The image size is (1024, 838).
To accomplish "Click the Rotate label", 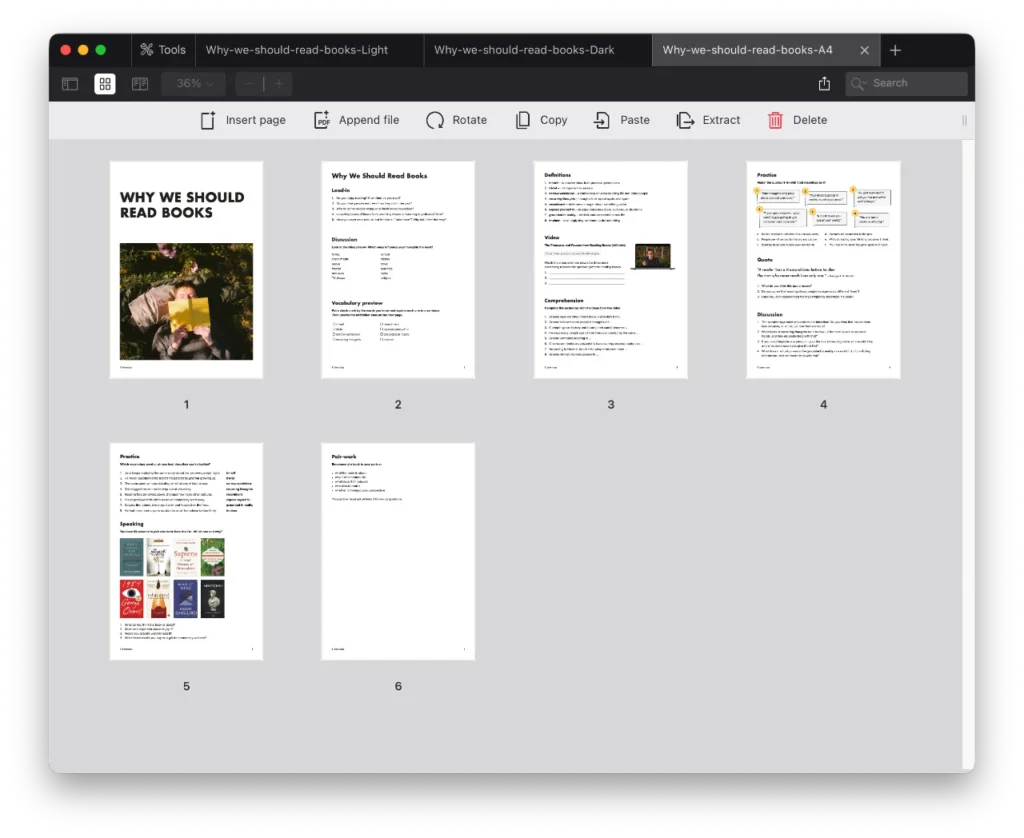I will tap(470, 120).
